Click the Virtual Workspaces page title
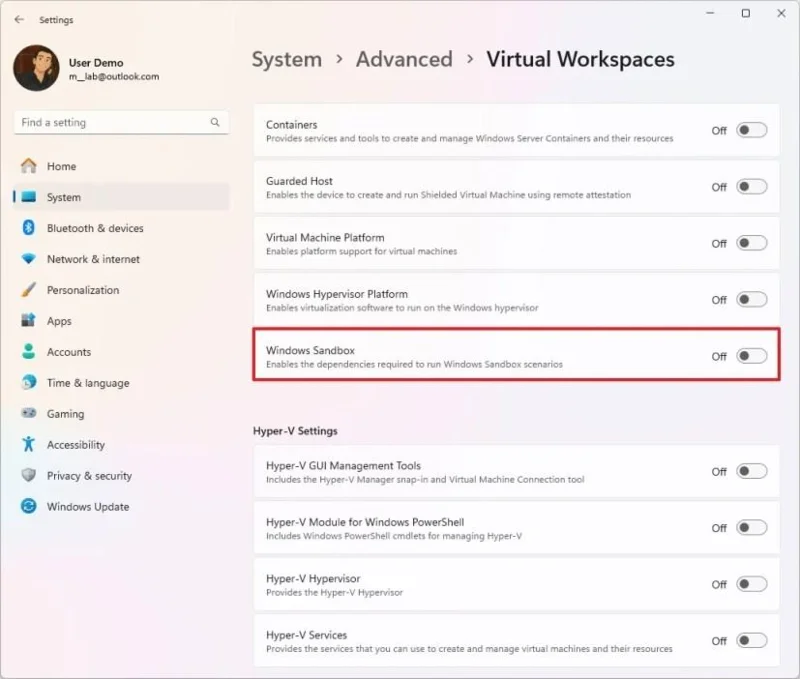 tap(580, 59)
